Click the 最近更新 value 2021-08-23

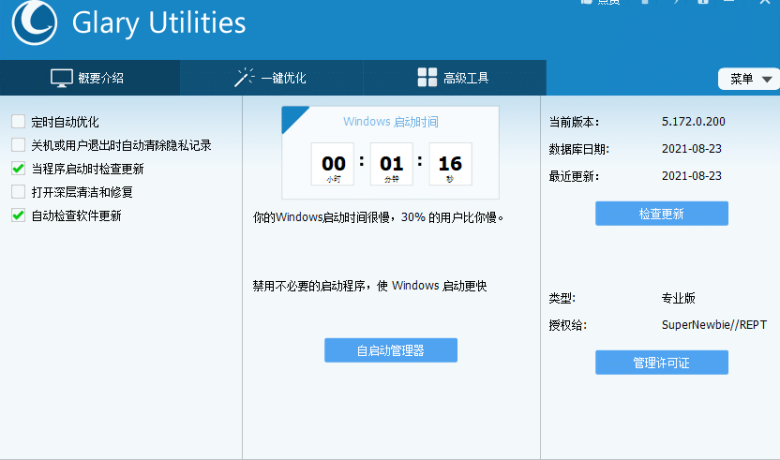691,176
